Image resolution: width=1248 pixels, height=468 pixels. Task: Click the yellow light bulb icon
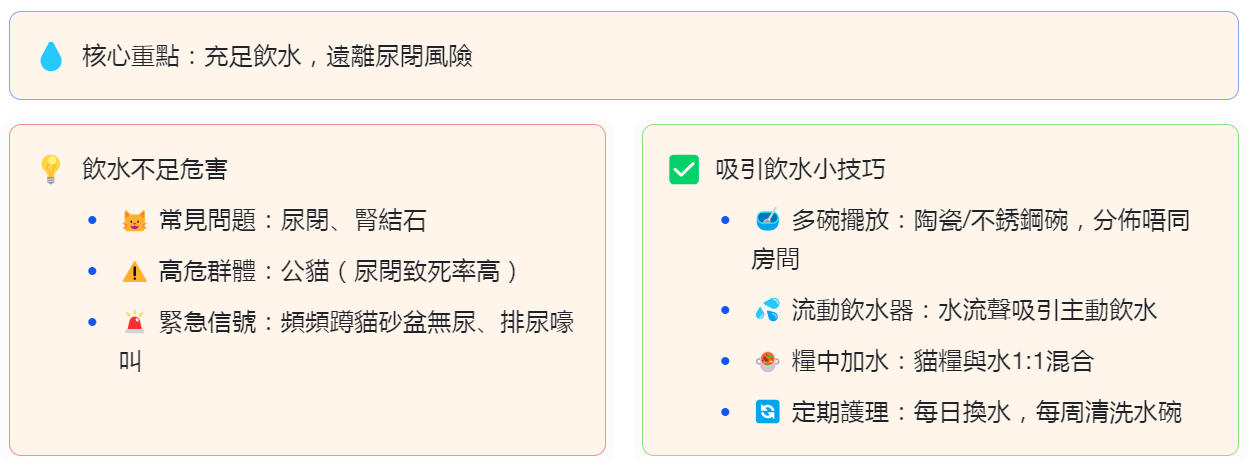pyautogui.click(x=50, y=169)
